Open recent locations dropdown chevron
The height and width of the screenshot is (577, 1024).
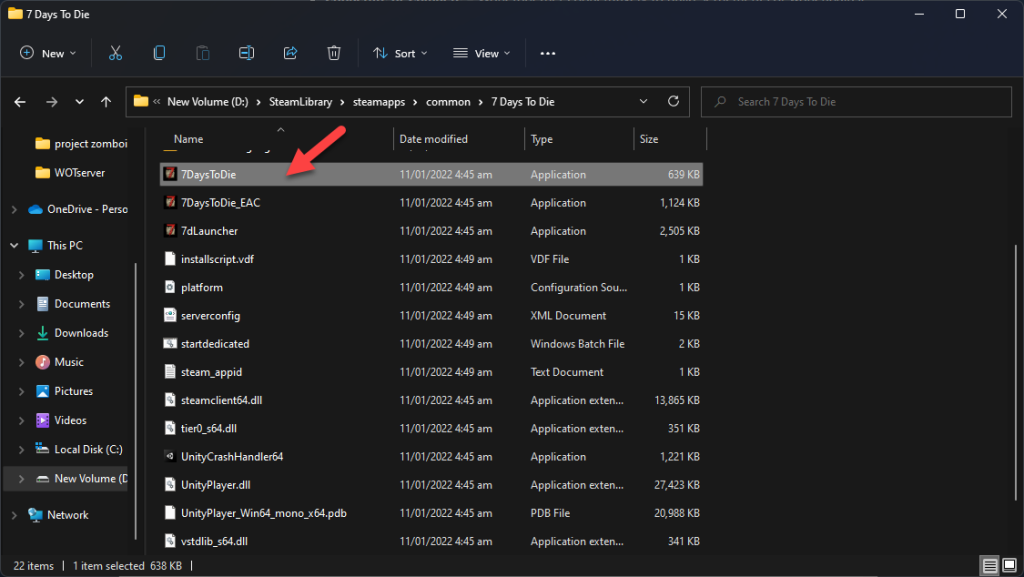pos(79,102)
